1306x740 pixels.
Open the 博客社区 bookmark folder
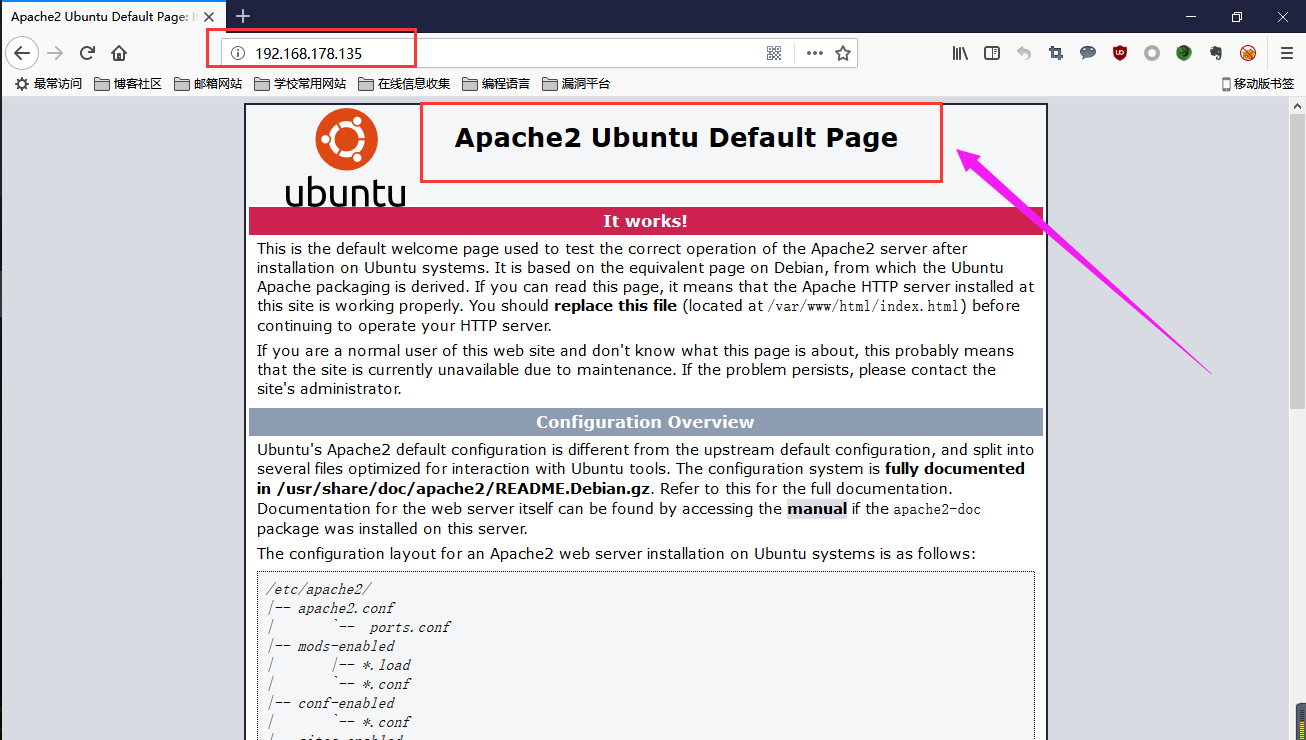(128, 84)
